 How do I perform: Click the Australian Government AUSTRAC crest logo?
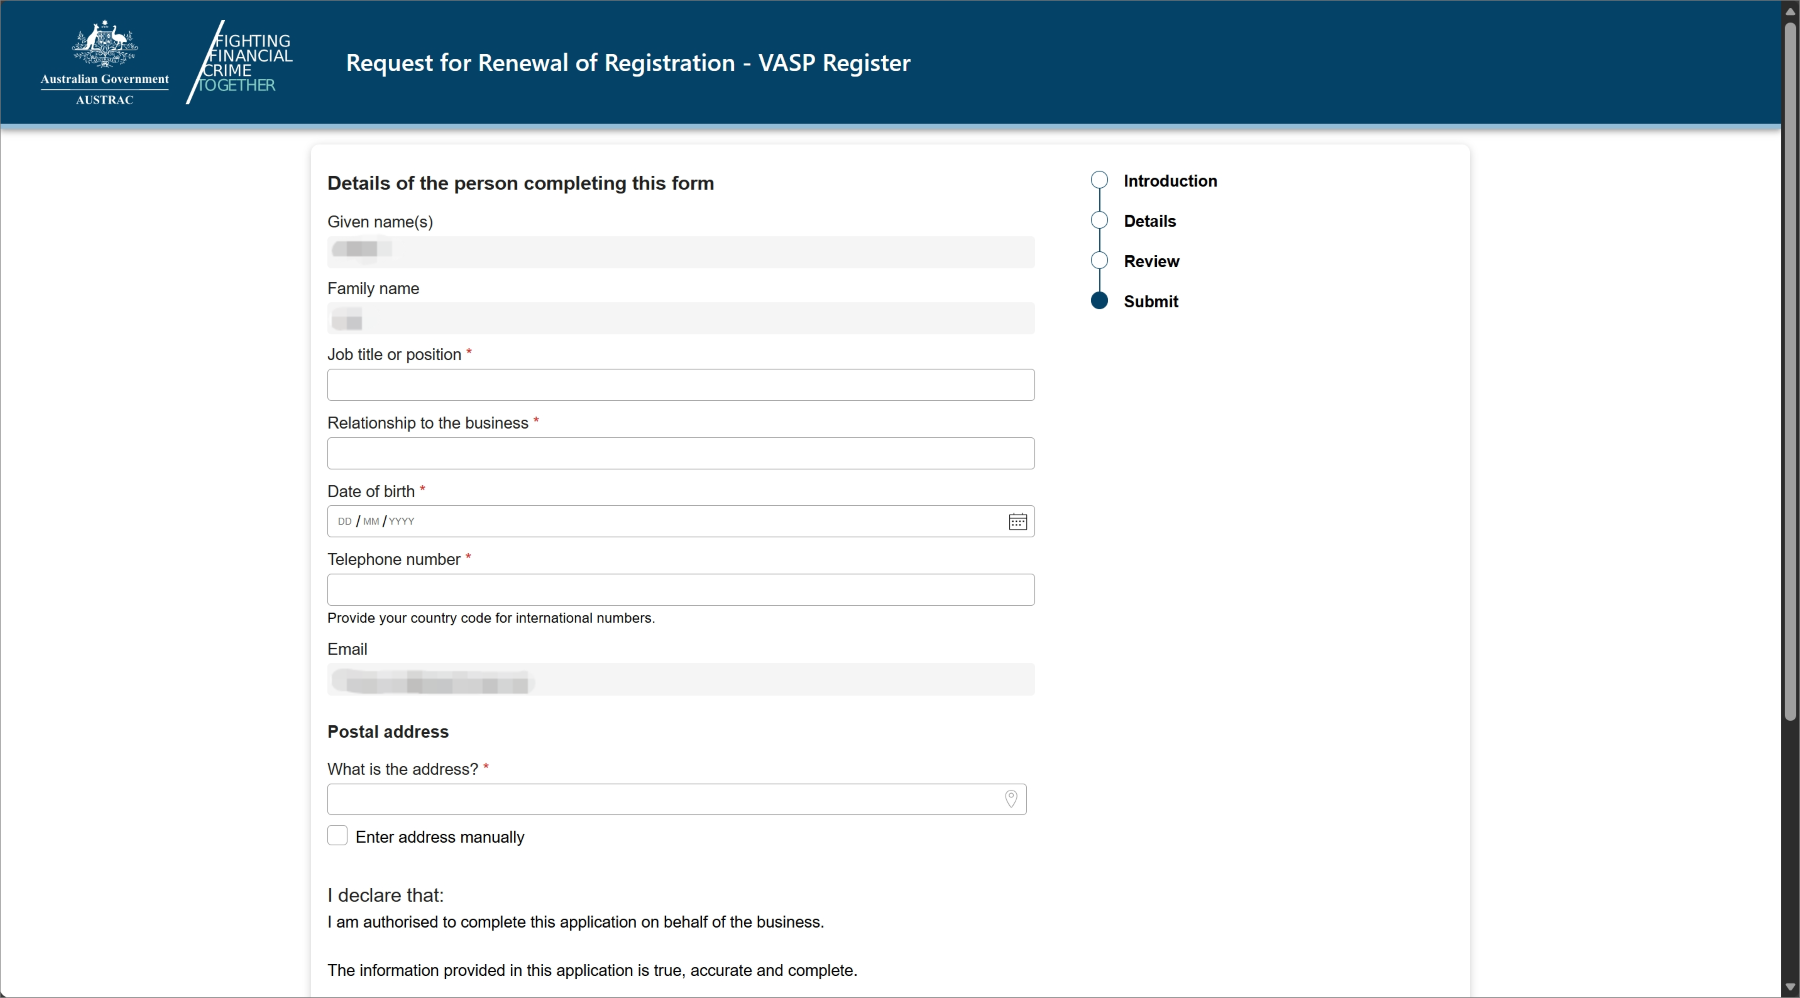click(x=105, y=62)
